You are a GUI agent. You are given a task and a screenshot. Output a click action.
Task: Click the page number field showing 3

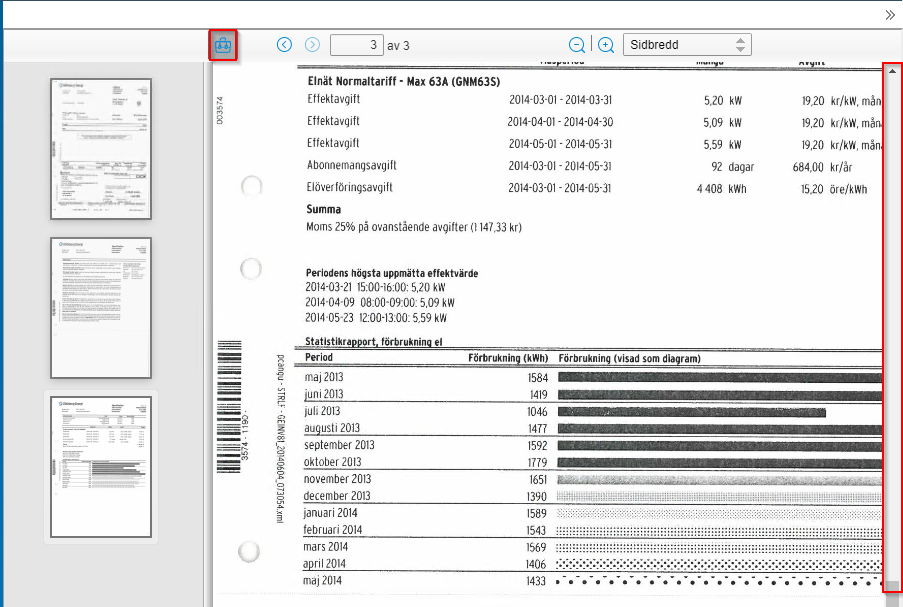357,44
